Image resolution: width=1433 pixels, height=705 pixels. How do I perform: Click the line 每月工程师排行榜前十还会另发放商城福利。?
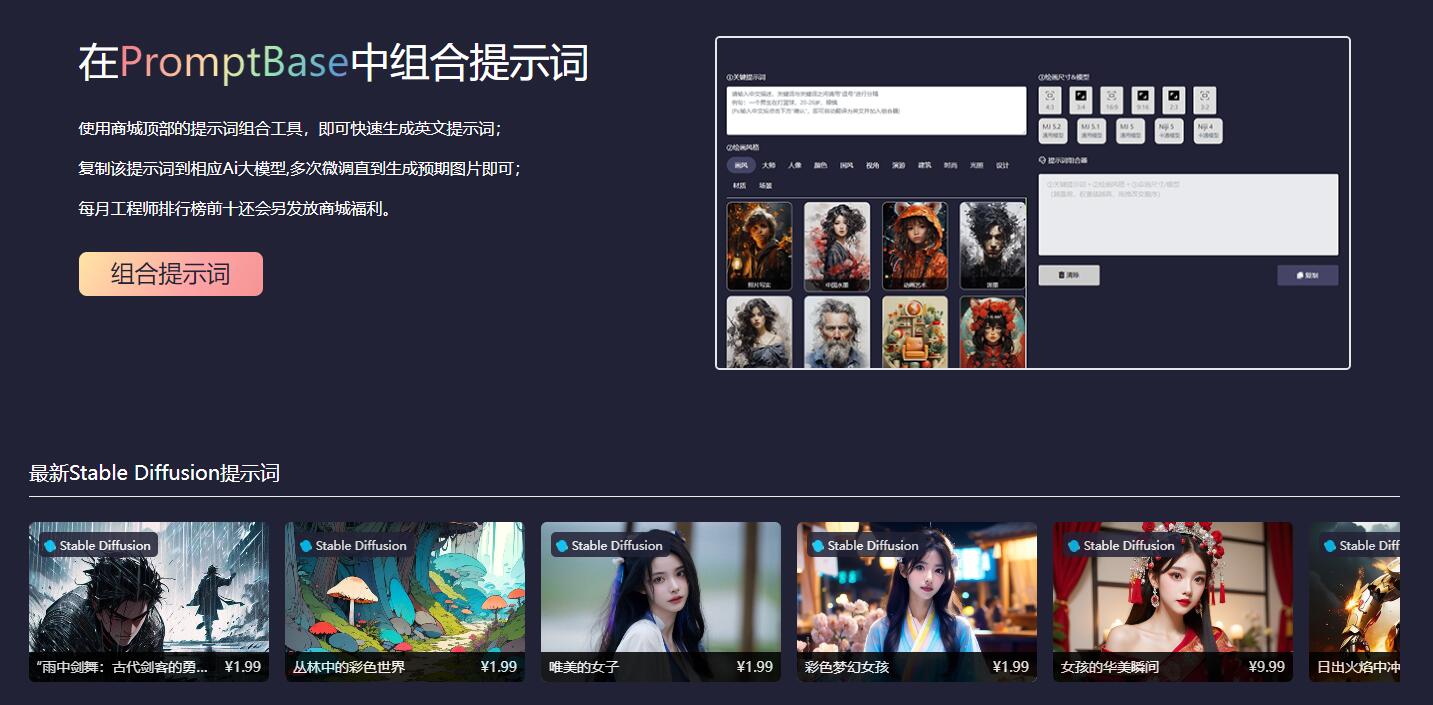236,209
